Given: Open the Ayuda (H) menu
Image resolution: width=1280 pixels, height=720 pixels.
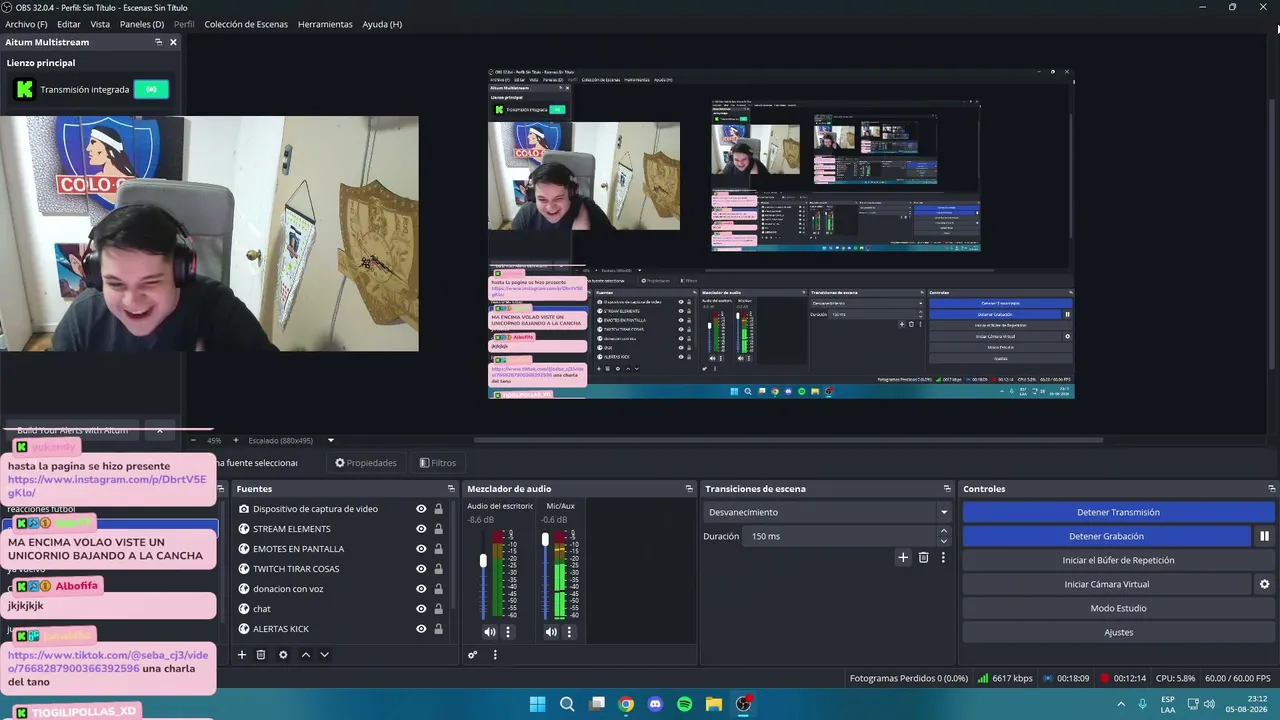Looking at the screenshot, I should (x=382, y=24).
